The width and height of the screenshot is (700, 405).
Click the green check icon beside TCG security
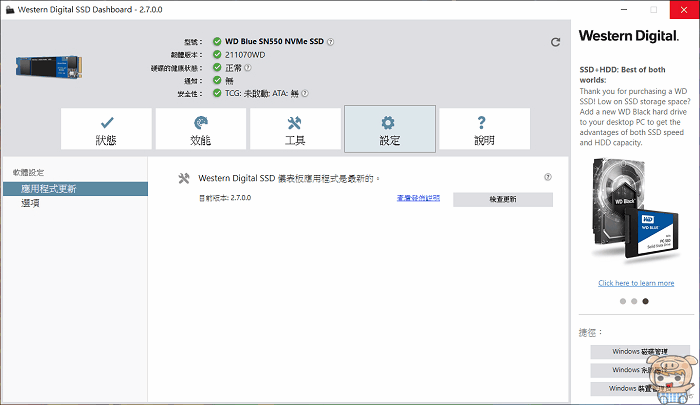(x=217, y=93)
